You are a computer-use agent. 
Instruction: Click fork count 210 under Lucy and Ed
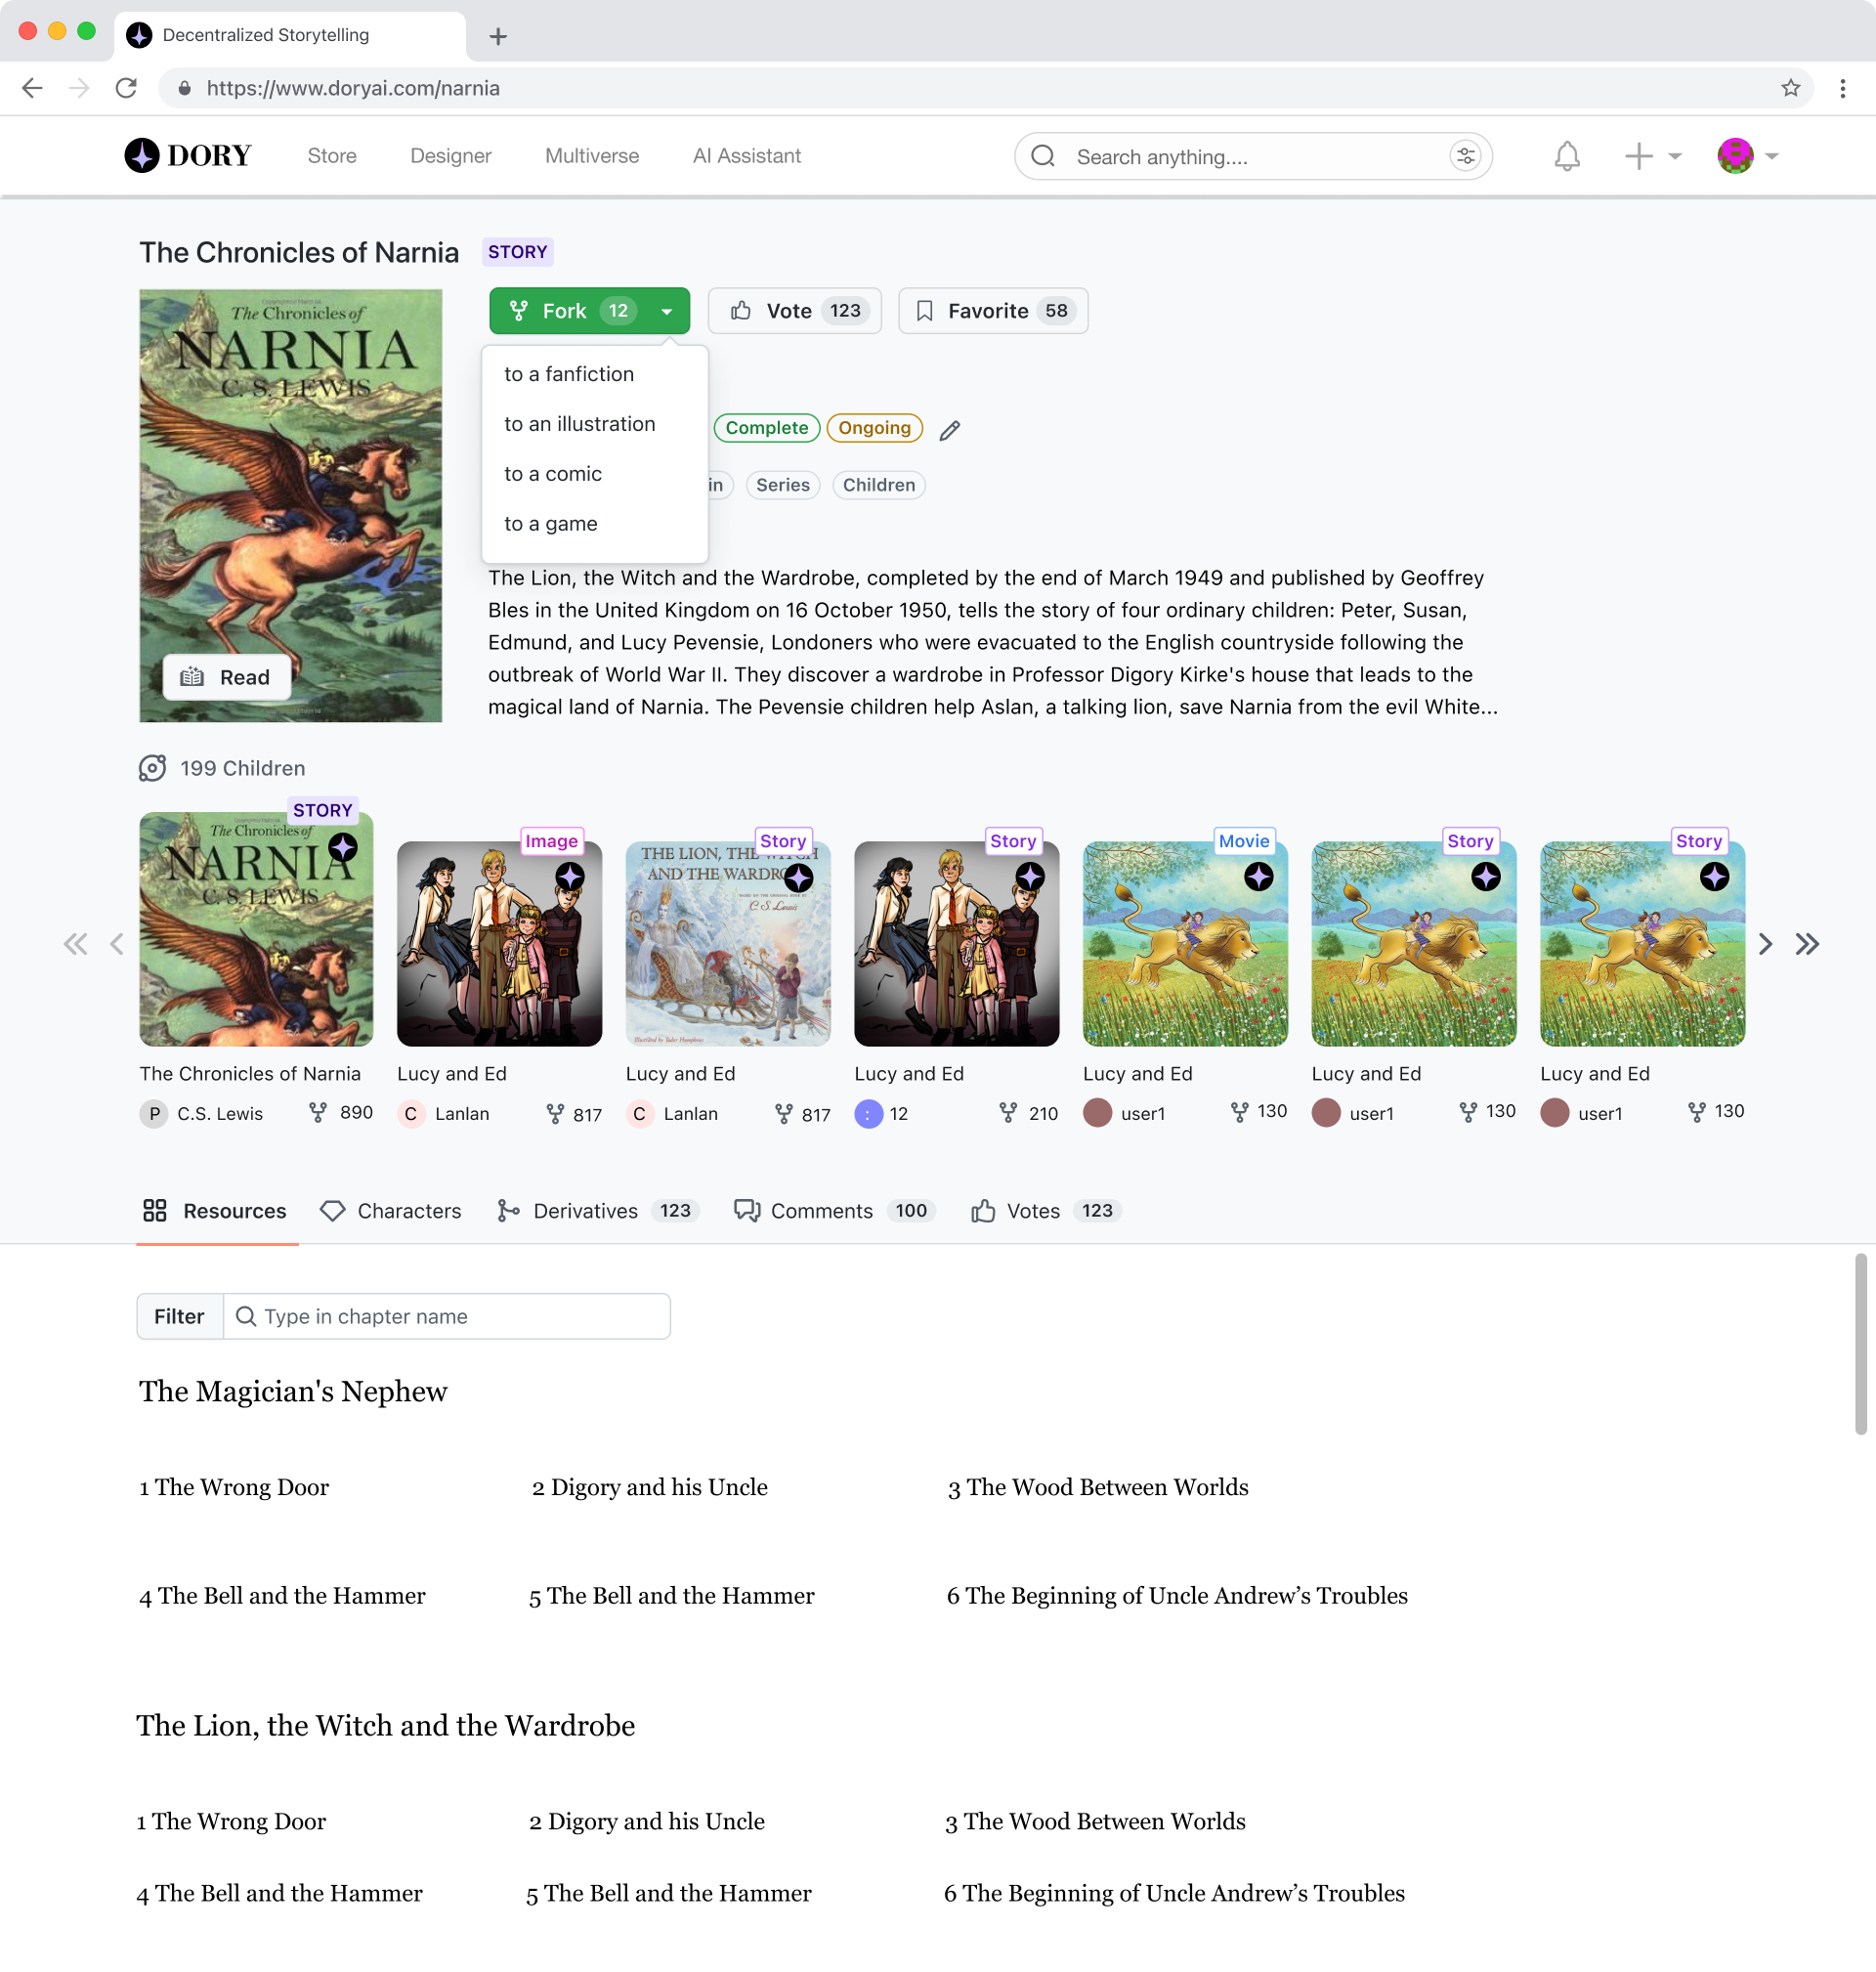point(1029,1113)
